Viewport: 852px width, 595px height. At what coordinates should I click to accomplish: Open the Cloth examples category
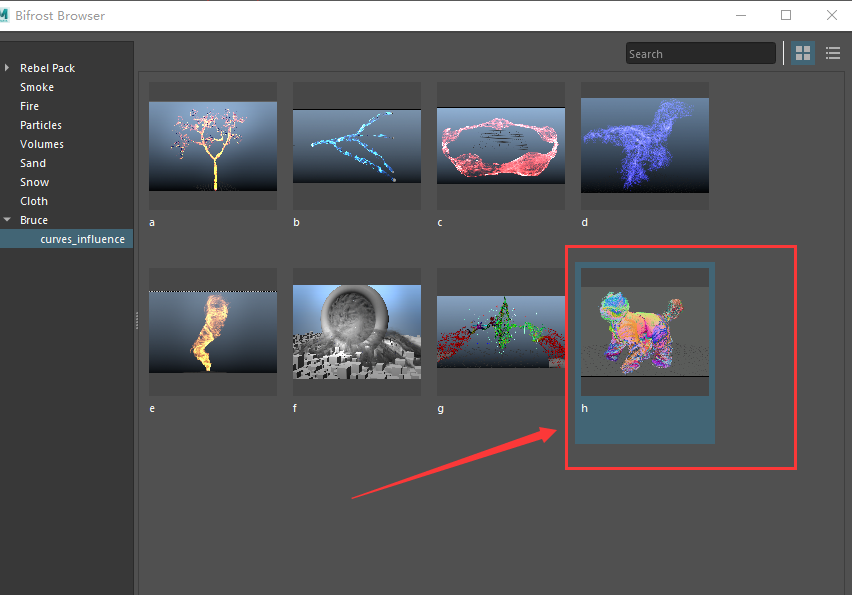(x=34, y=200)
